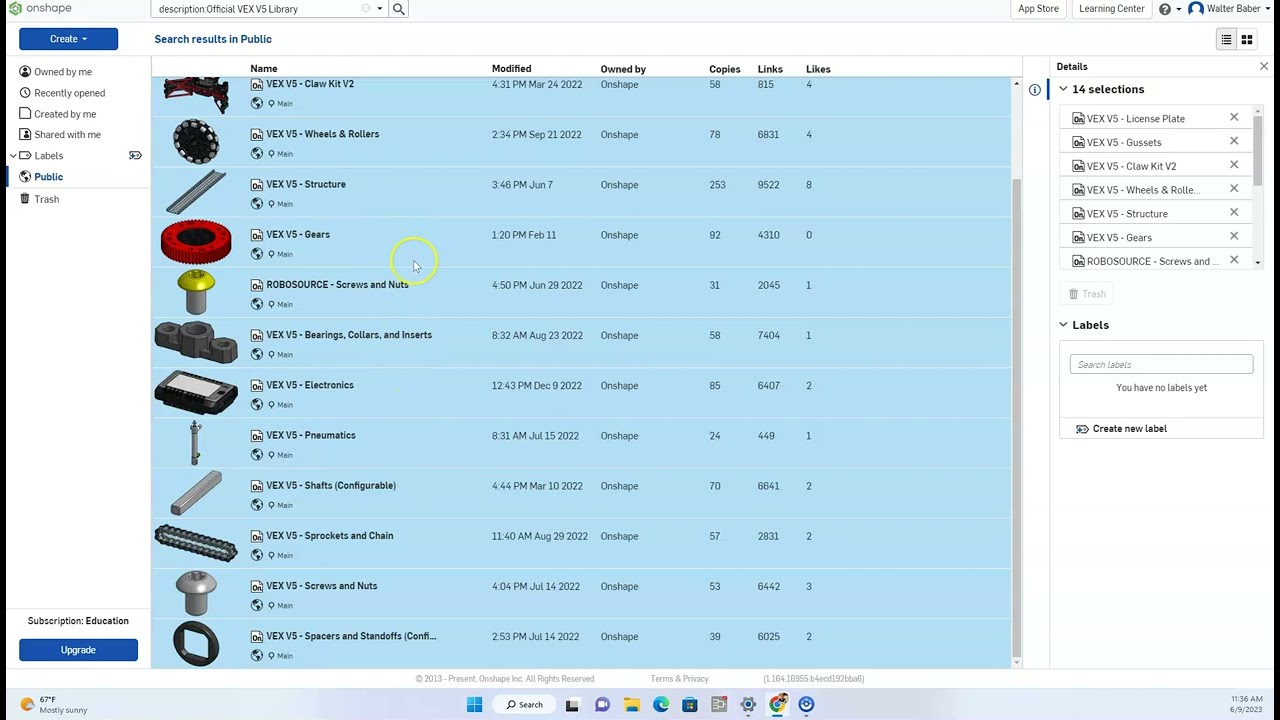Click the VEX V5 - Pneumatics thumbnail
Image resolution: width=1280 pixels, height=720 pixels.
click(196, 443)
